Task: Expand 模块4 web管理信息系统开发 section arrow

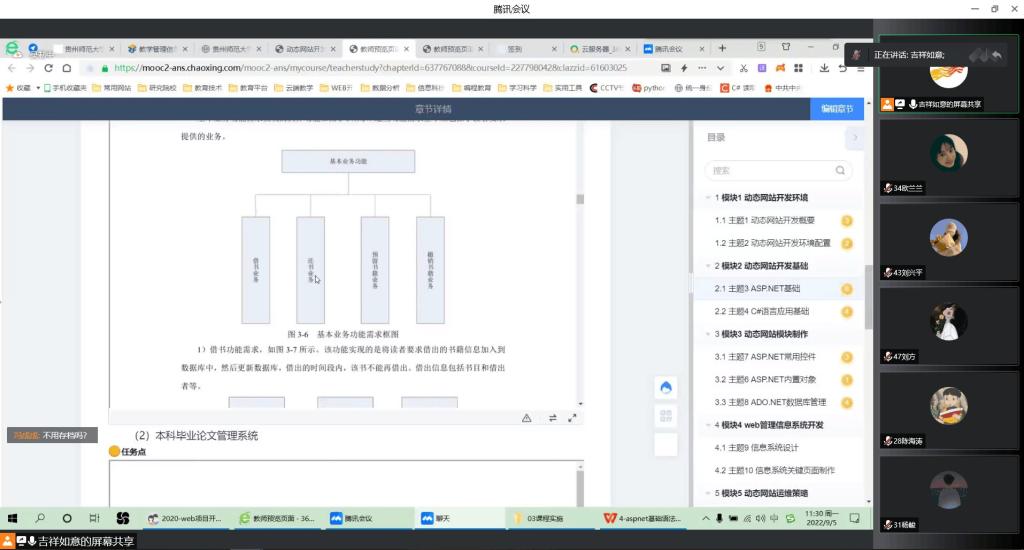Action: click(x=708, y=425)
